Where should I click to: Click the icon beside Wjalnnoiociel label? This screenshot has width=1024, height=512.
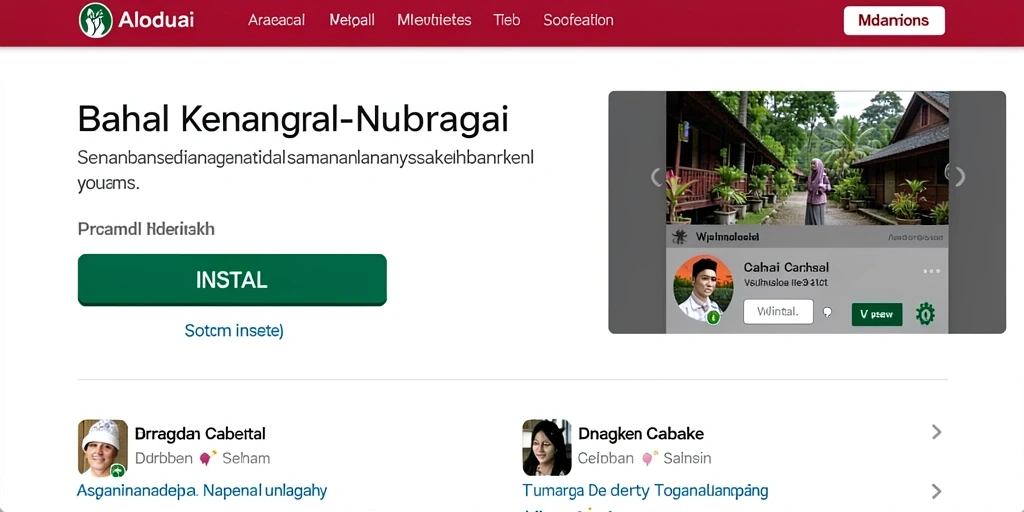click(679, 237)
